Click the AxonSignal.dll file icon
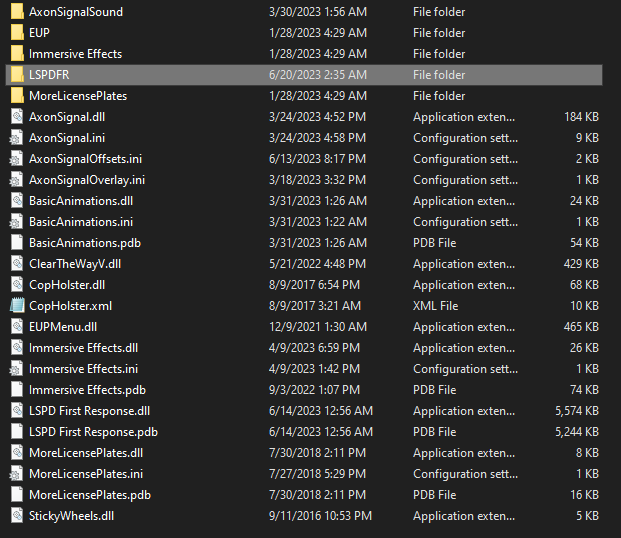Screen dimensions: 621x538 pyautogui.click(x=17, y=117)
